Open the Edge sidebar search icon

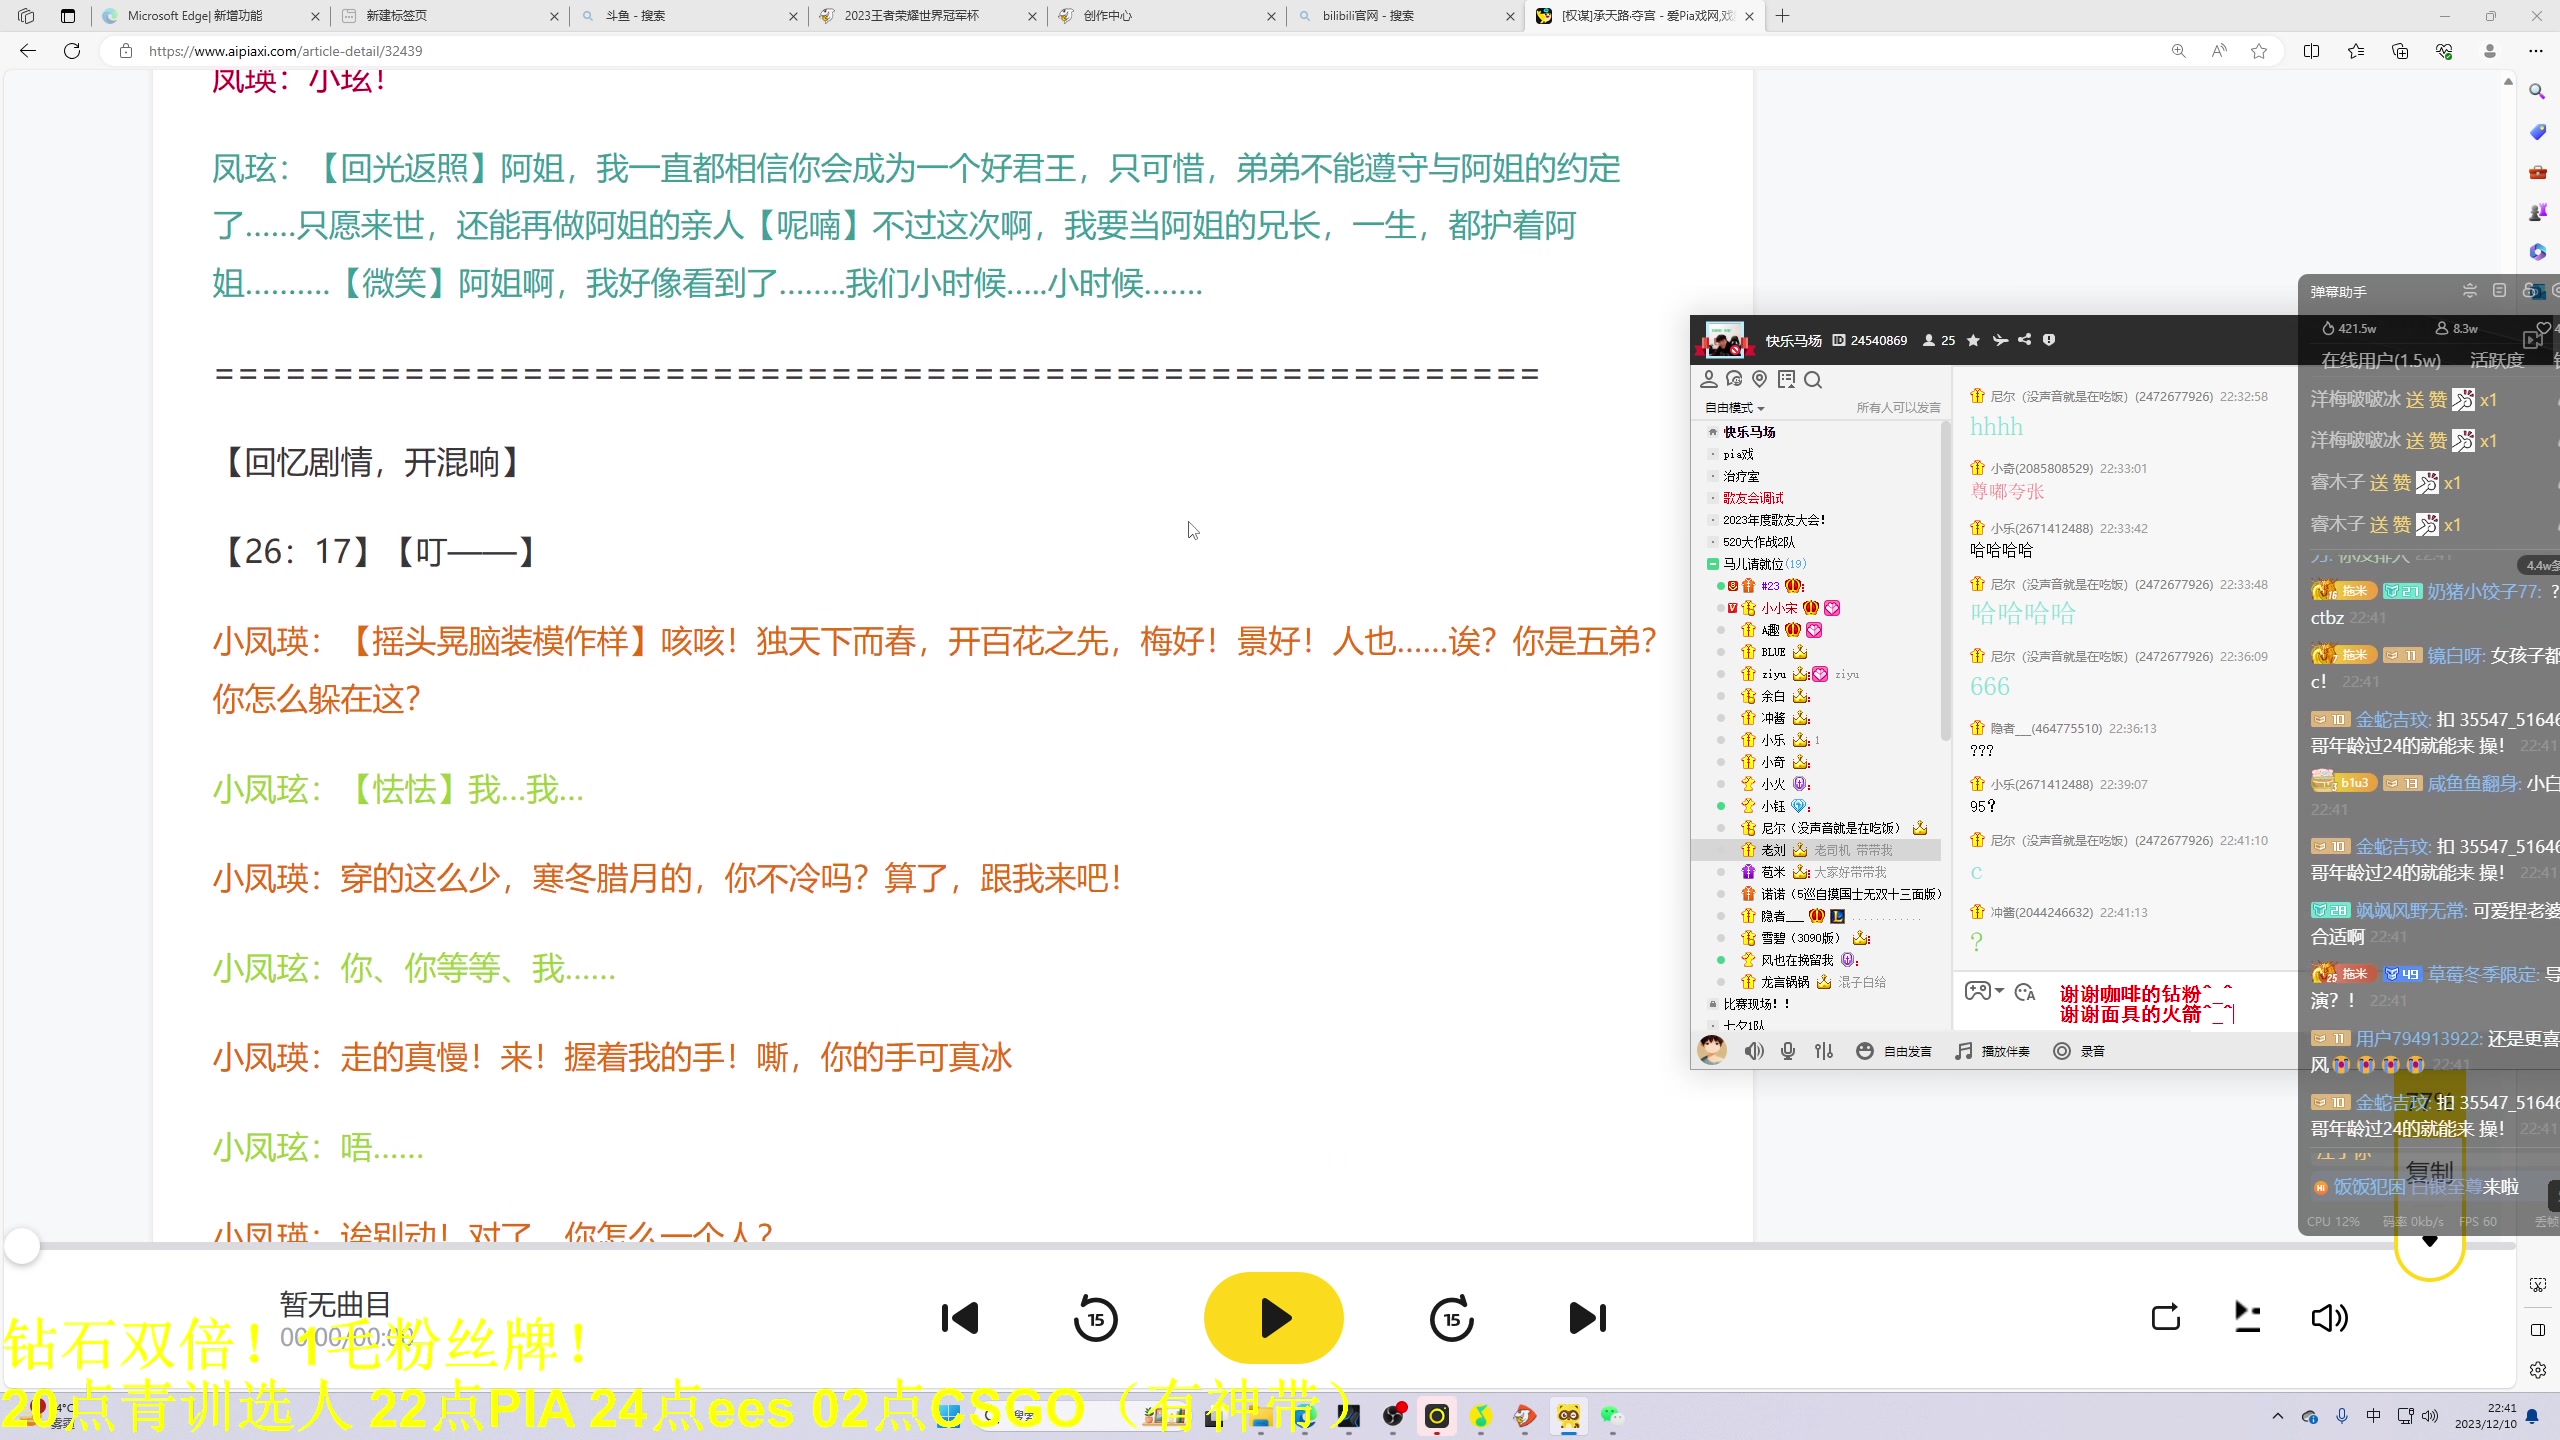pyautogui.click(x=2537, y=92)
